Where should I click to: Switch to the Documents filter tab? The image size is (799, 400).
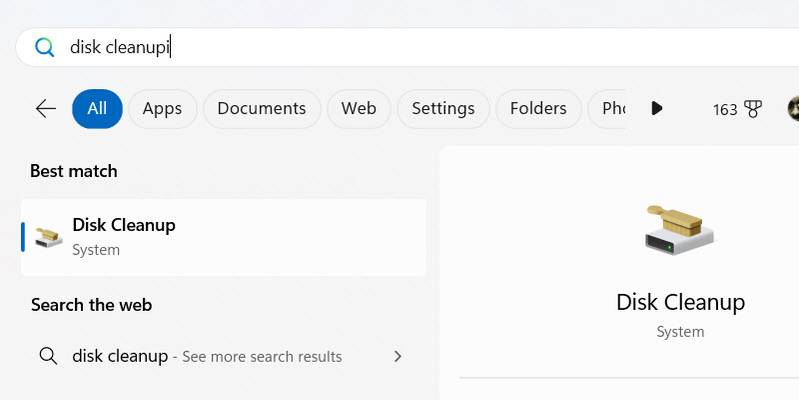click(x=261, y=108)
